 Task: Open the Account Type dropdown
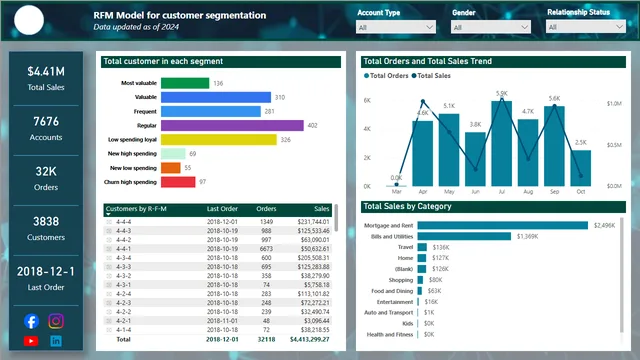(396, 27)
